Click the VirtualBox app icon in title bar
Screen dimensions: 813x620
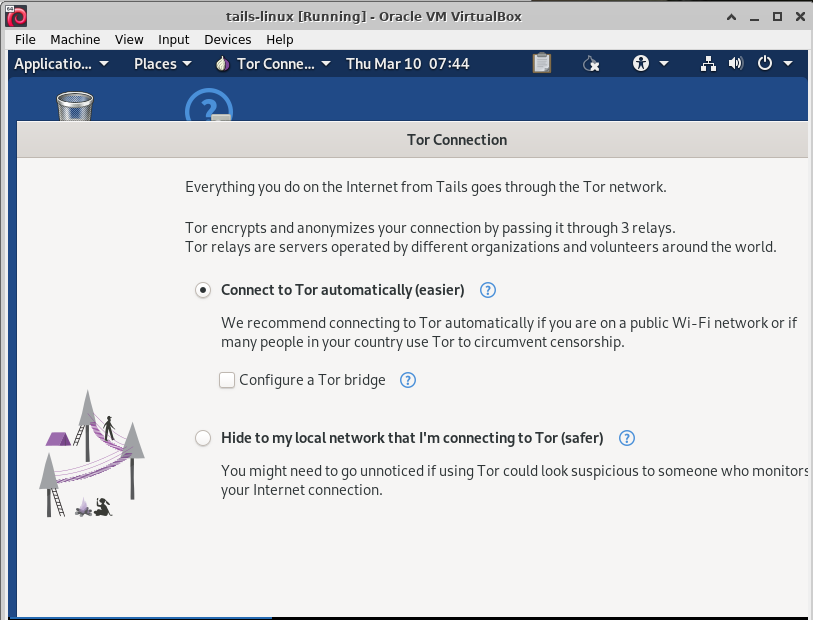(x=16, y=17)
